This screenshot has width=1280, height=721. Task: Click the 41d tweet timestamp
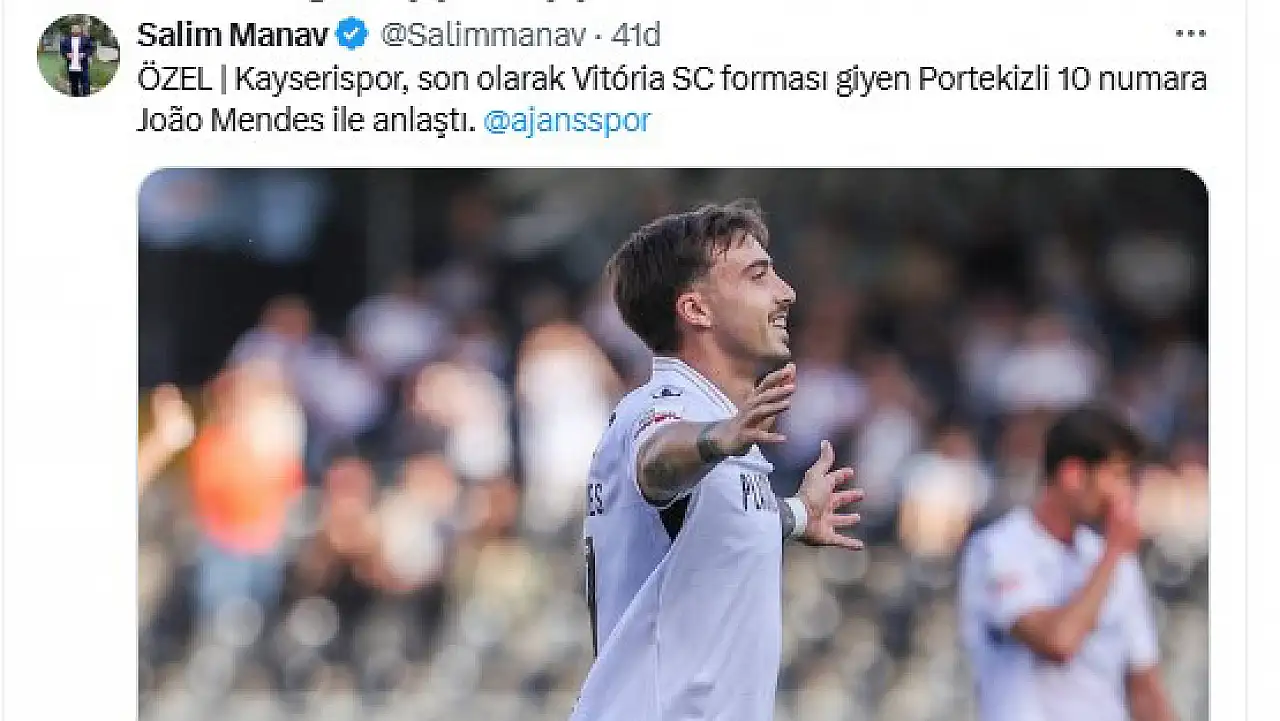point(636,35)
